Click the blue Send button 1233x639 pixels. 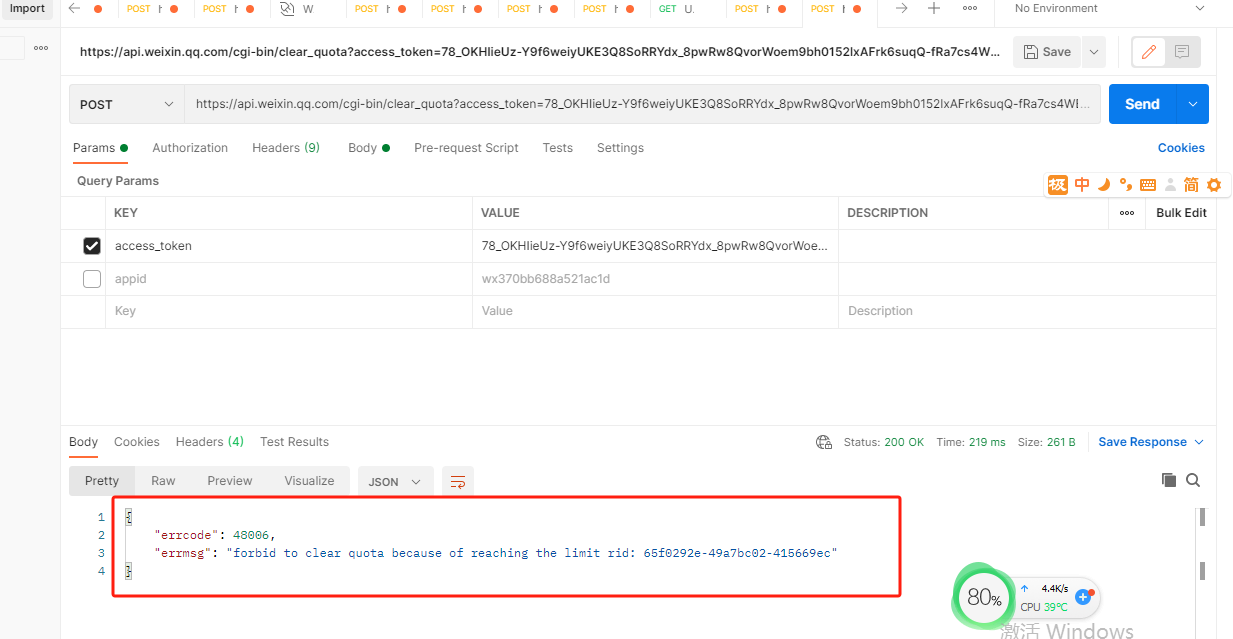coord(1142,104)
